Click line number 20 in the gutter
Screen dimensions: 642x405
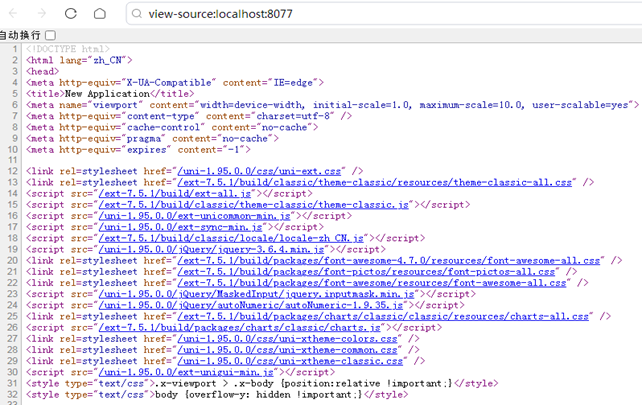coord(13,260)
